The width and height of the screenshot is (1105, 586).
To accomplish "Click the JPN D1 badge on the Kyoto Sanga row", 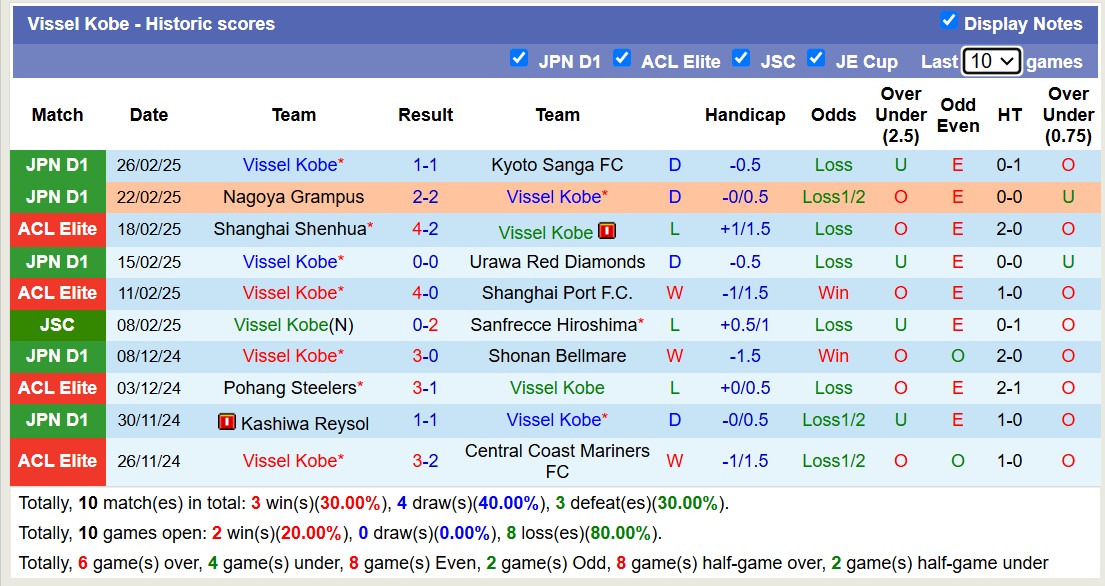I will tap(57, 164).
